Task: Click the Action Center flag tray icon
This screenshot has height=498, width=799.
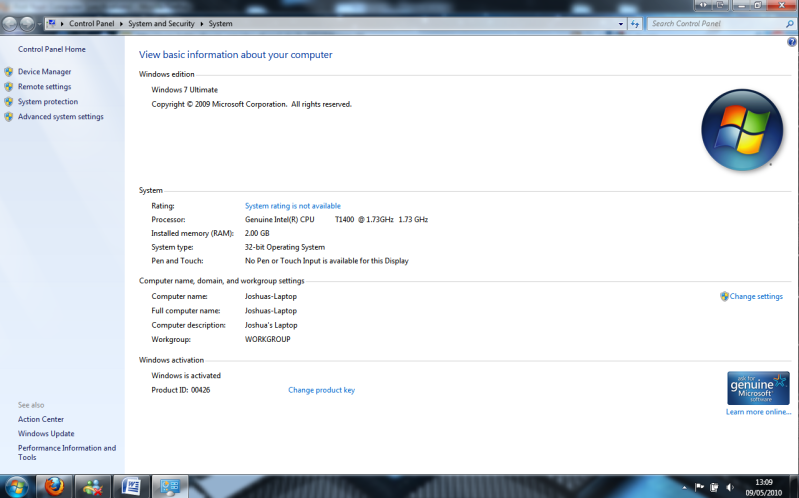Action: click(699, 487)
